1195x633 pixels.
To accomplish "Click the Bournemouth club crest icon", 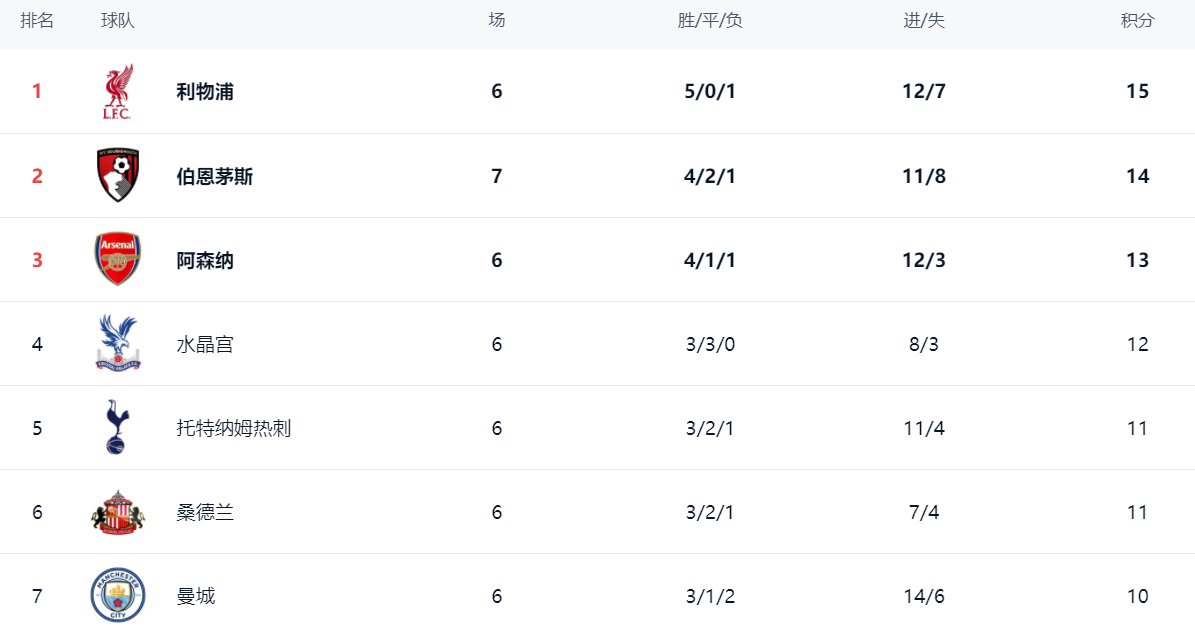I will point(117,176).
